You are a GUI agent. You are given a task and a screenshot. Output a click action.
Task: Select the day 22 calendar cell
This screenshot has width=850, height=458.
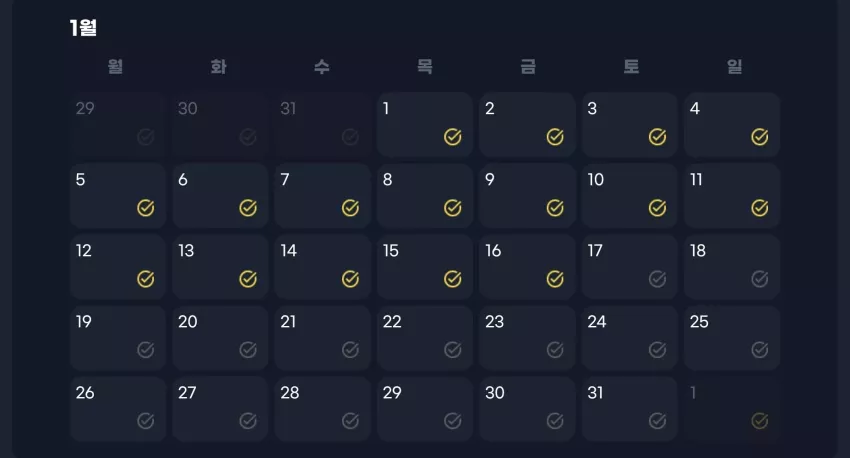(x=425, y=338)
